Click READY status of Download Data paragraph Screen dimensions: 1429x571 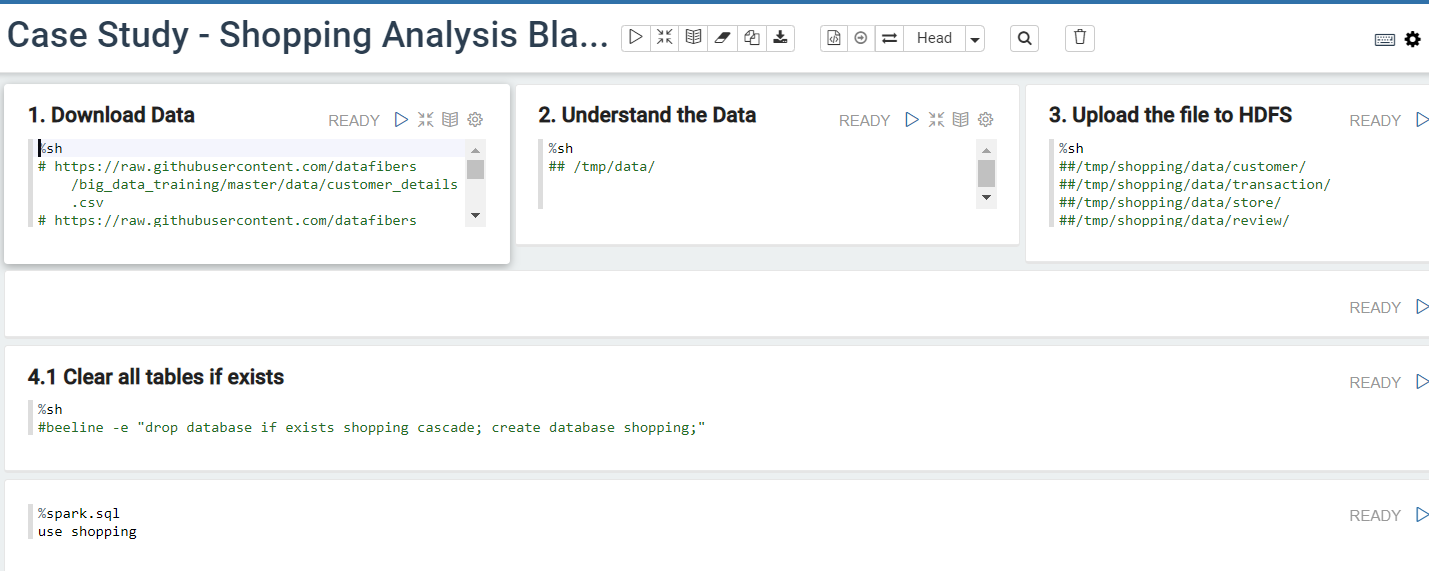coord(354,121)
